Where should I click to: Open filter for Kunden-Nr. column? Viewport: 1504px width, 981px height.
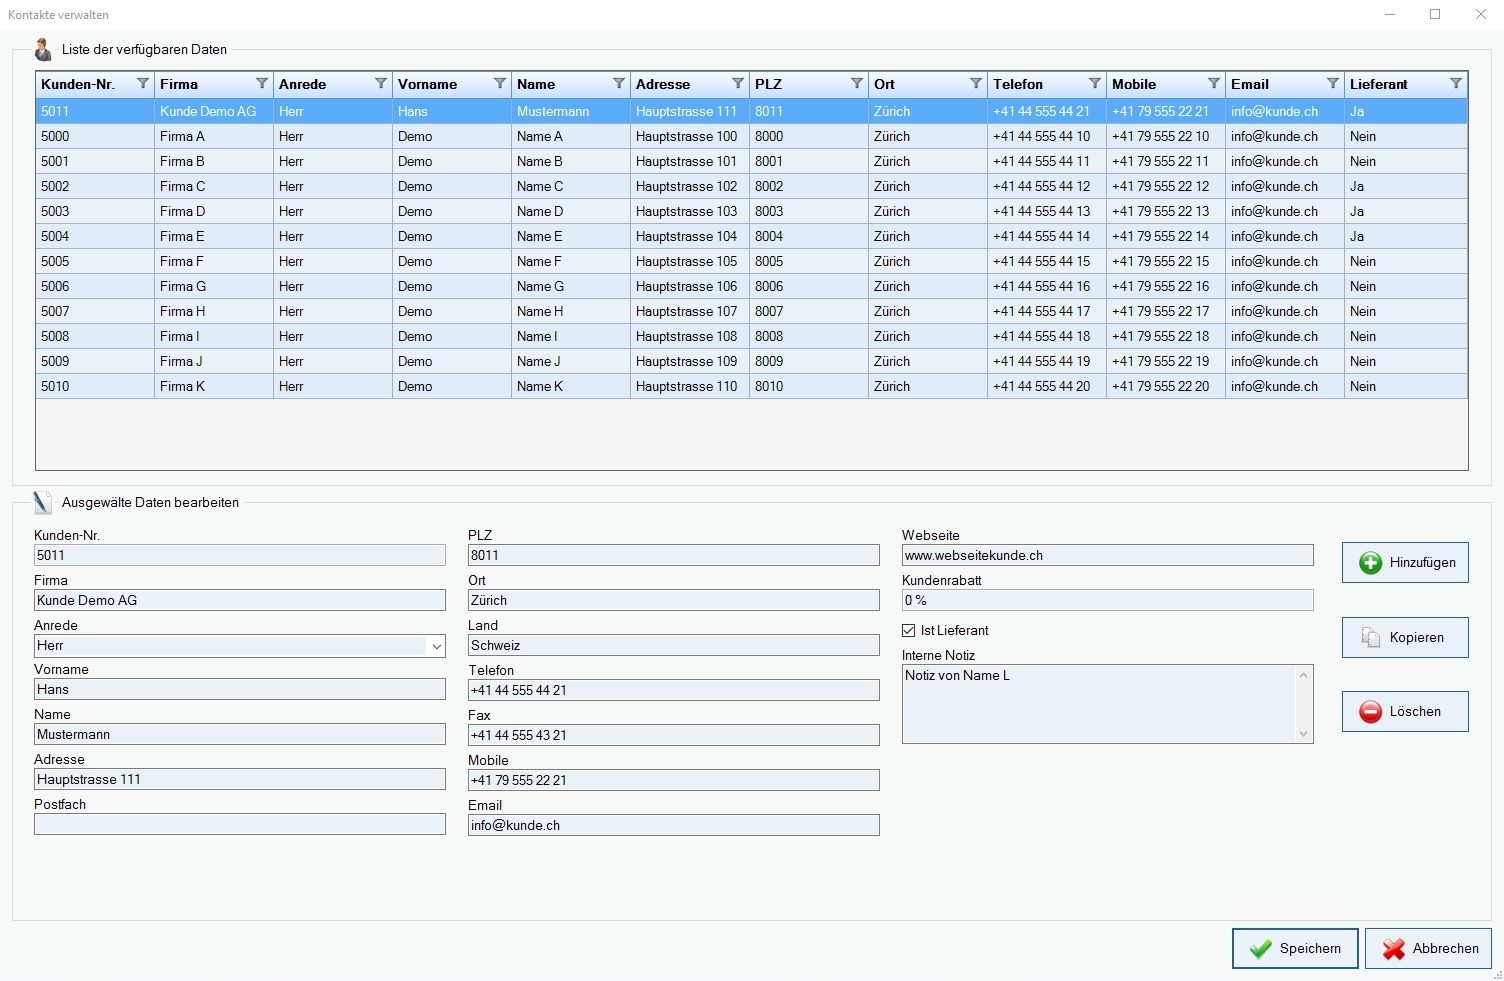point(143,83)
